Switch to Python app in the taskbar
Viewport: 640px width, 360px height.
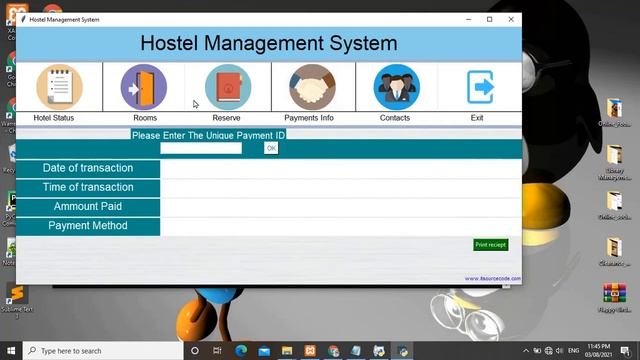(402, 351)
